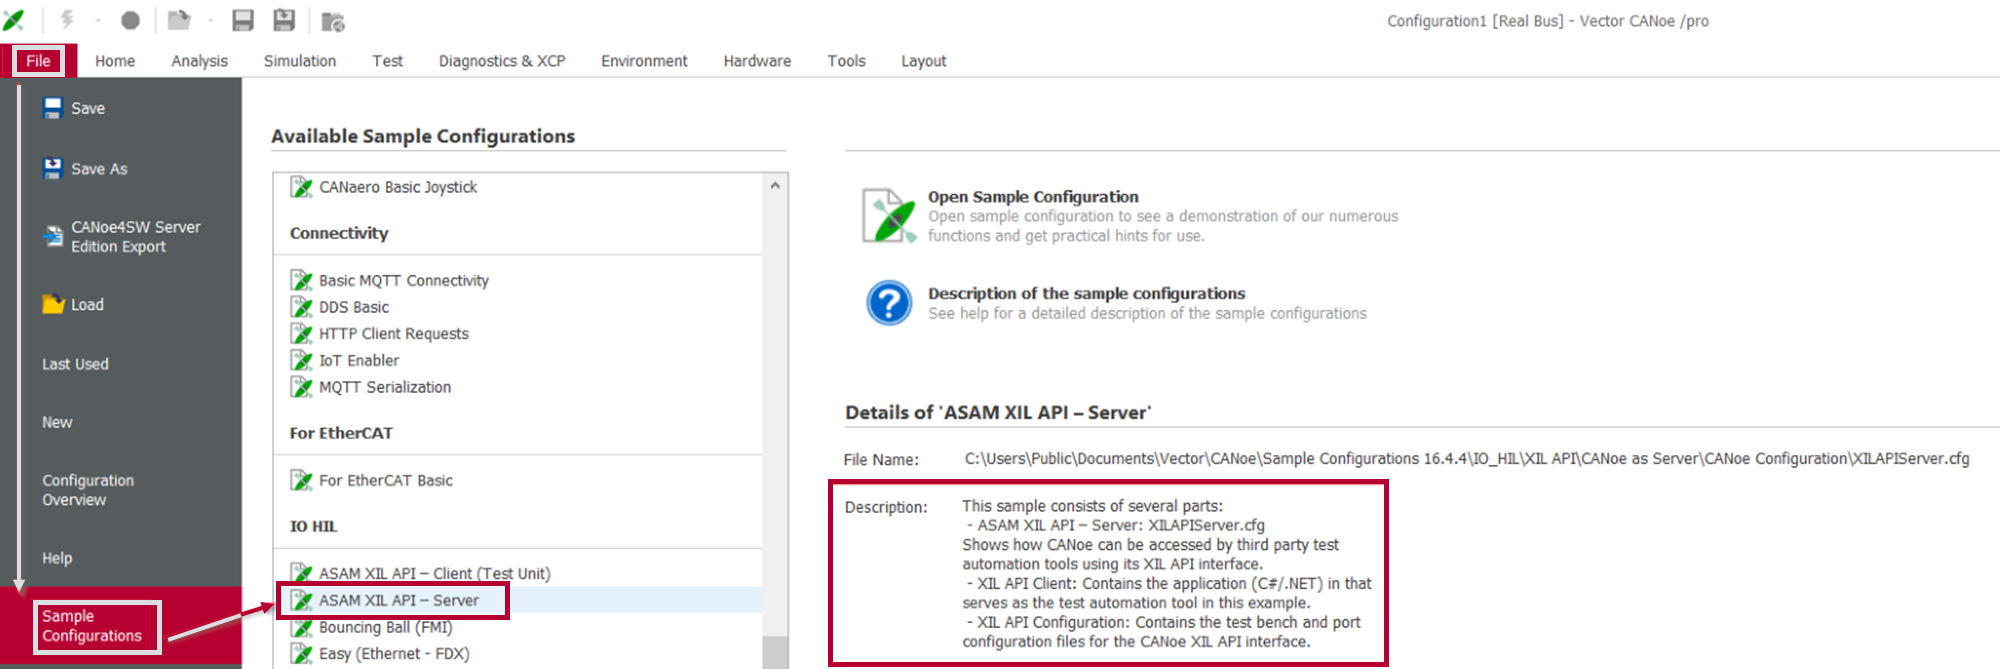Open the Environment ribbon tab
Screen dimensions: 2000x669
point(644,61)
